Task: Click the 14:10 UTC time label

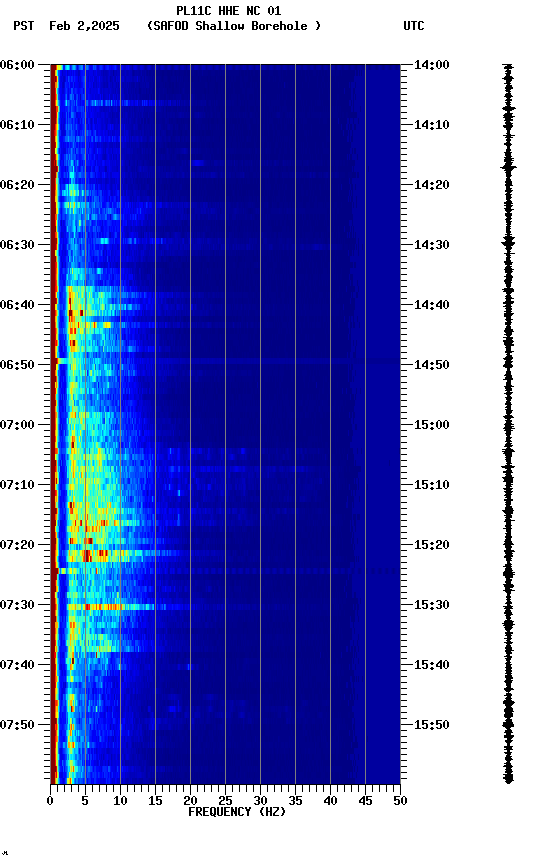Action: click(432, 125)
